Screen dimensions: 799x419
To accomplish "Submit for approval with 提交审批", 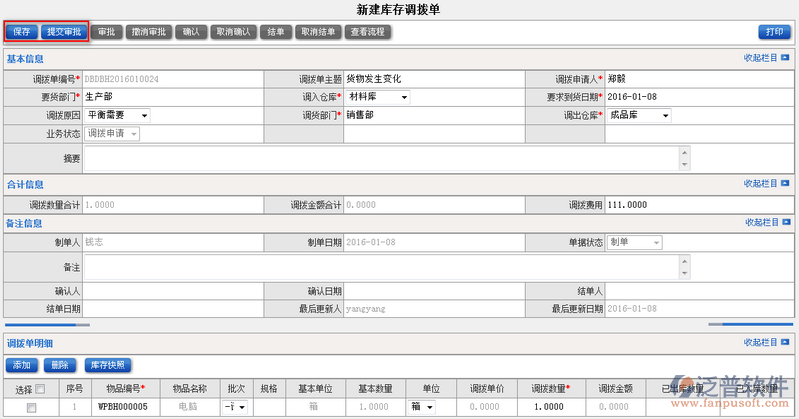I will [x=65, y=32].
